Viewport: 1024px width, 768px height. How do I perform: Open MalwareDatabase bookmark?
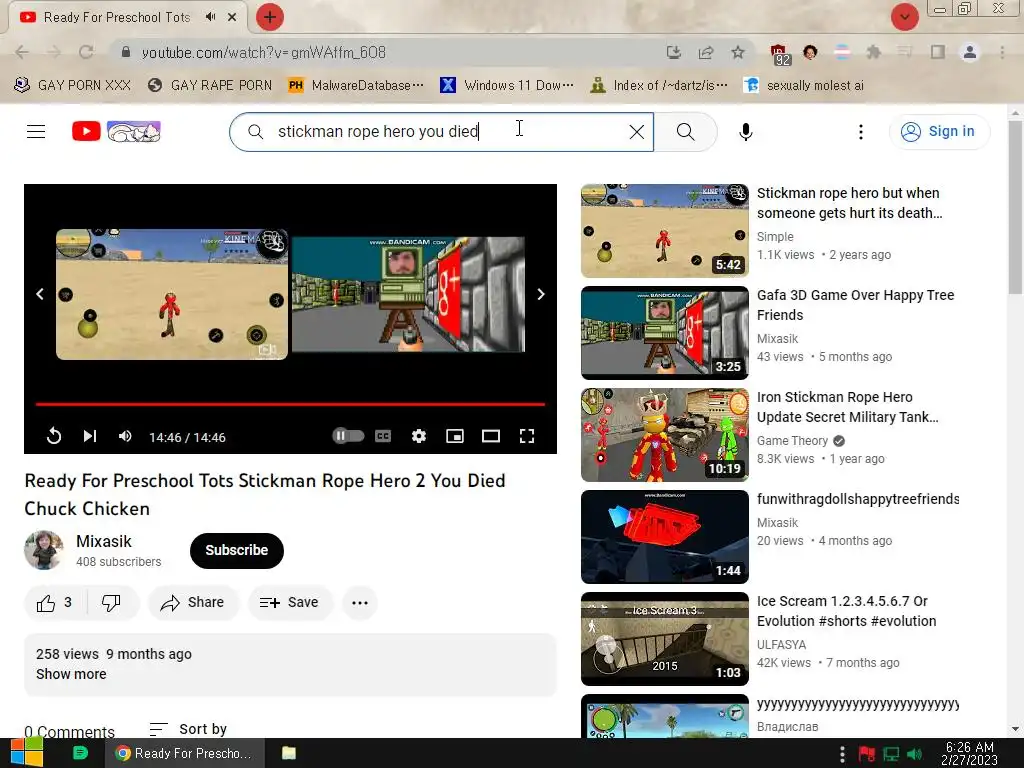pos(356,86)
